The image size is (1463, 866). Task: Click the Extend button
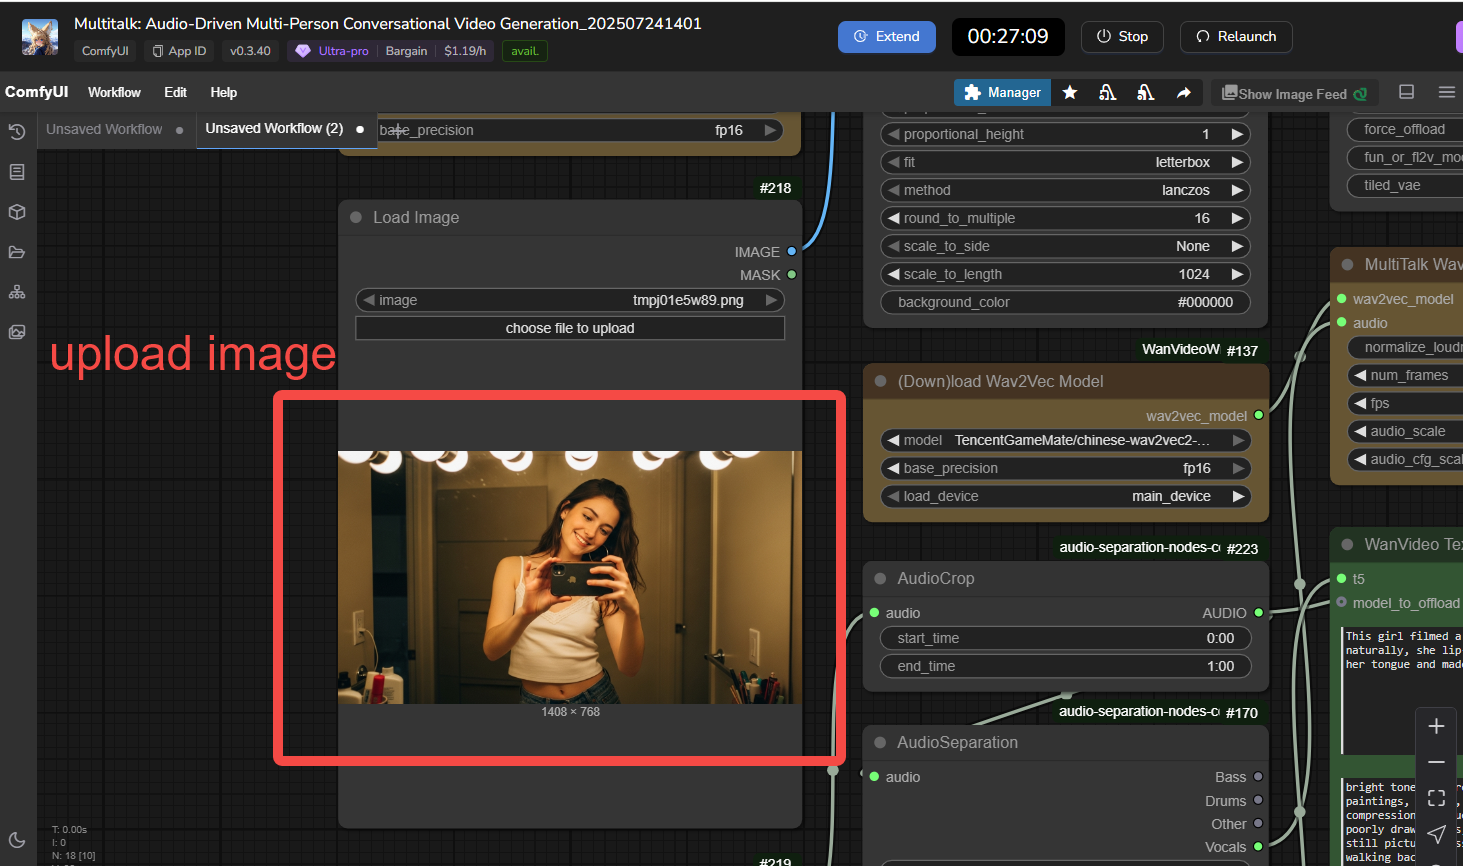887,36
